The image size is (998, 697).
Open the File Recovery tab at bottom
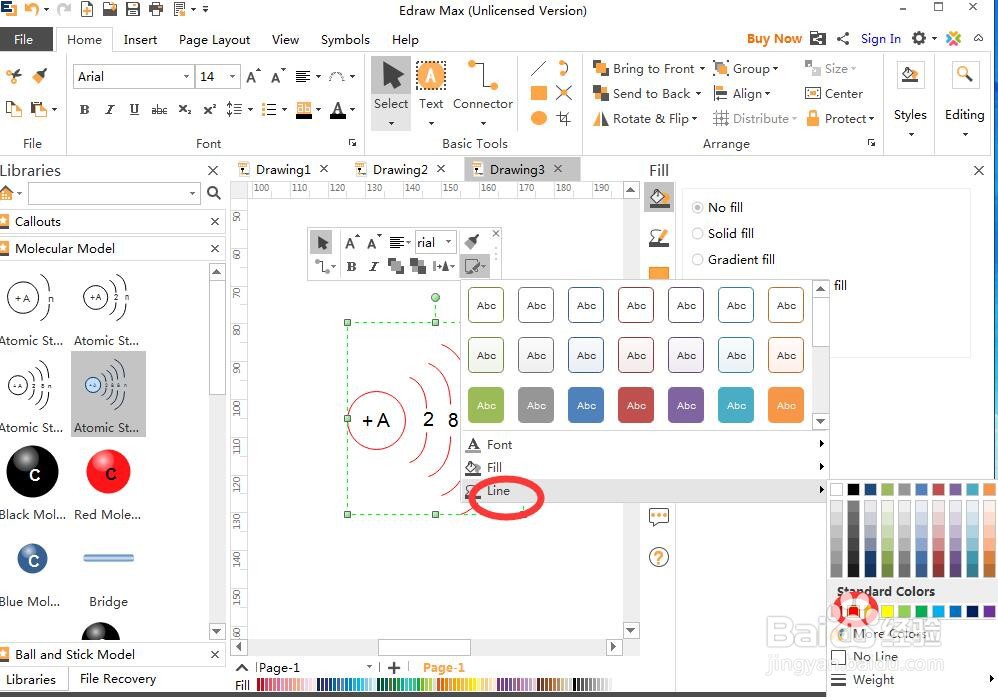[118, 679]
